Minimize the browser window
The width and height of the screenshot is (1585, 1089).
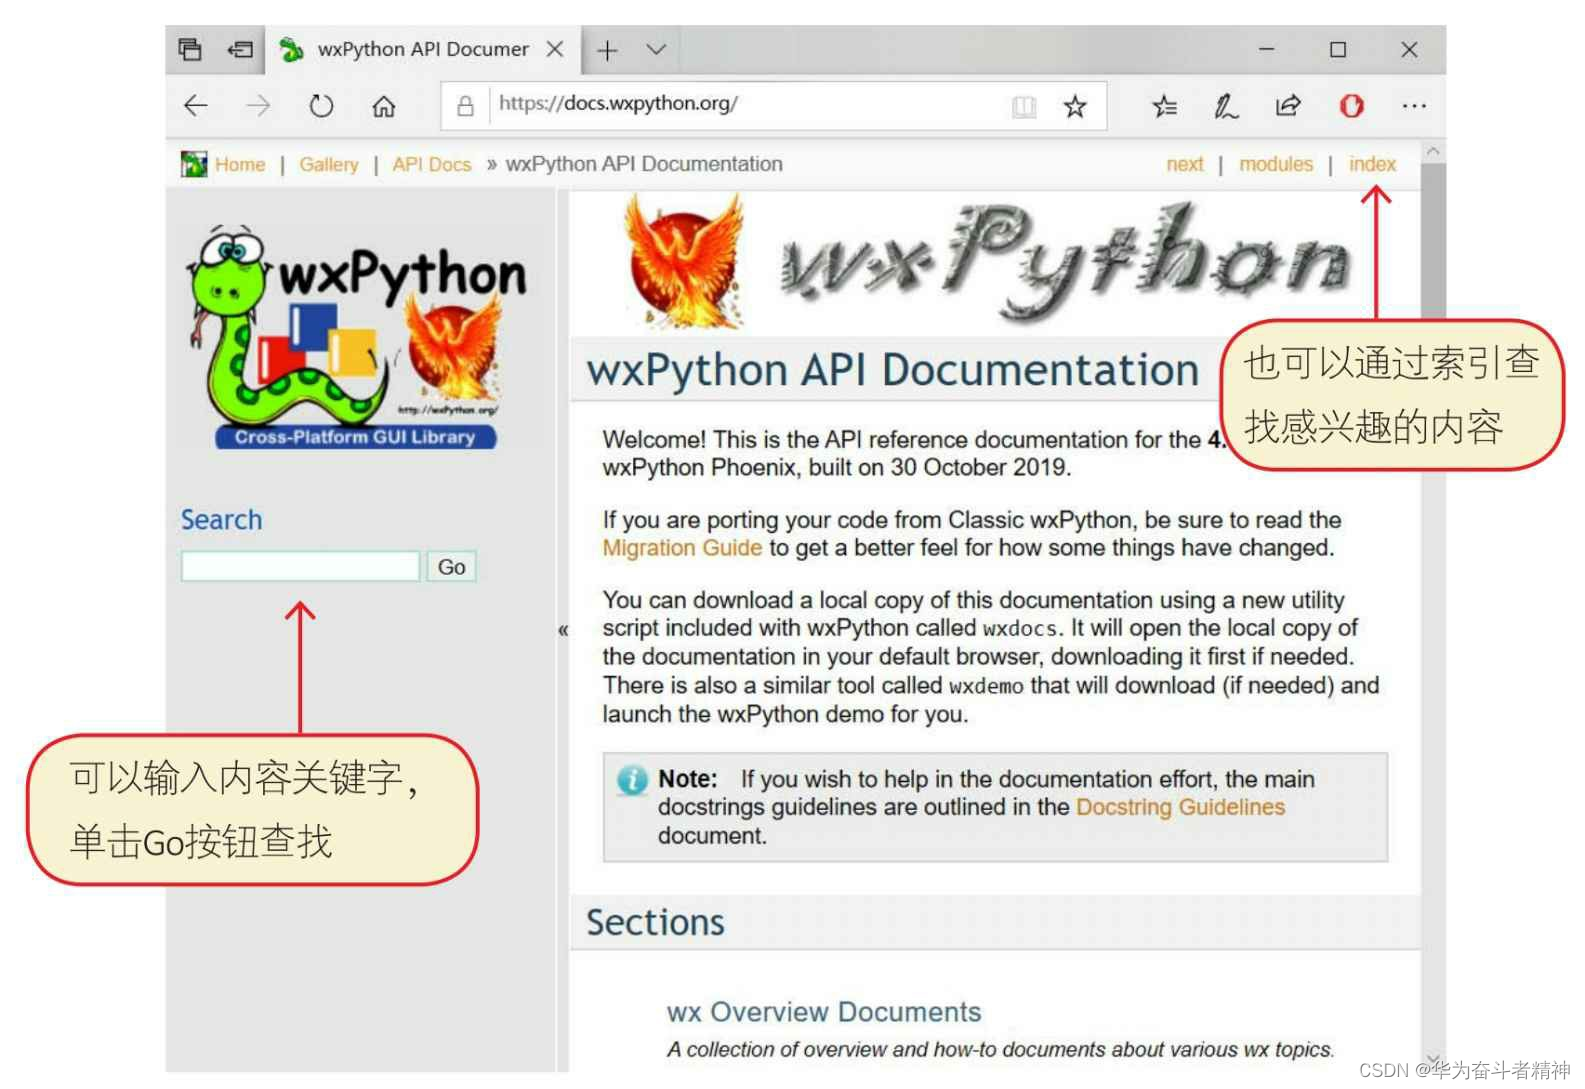tap(1266, 49)
